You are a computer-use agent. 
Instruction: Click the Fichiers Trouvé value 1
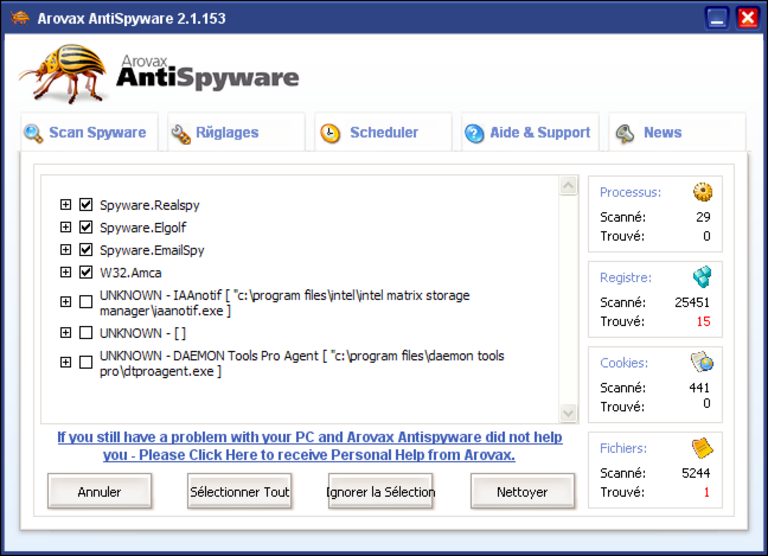(706, 492)
